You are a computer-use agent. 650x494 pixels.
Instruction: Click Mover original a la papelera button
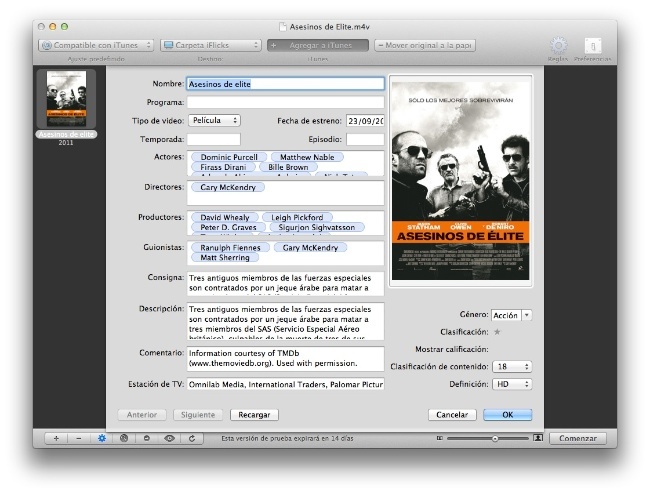pos(425,45)
